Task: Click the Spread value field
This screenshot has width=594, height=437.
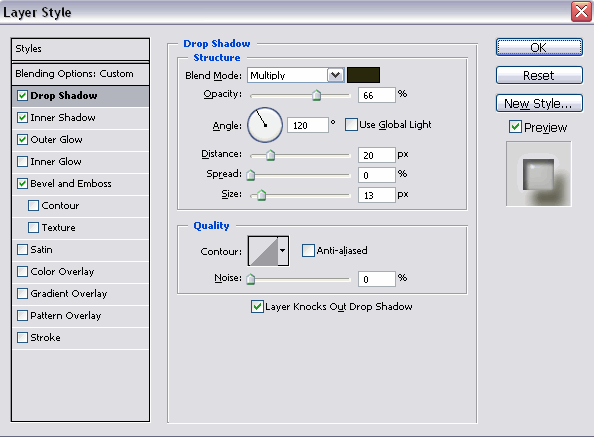Action: pyautogui.click(x=377, y=175)
